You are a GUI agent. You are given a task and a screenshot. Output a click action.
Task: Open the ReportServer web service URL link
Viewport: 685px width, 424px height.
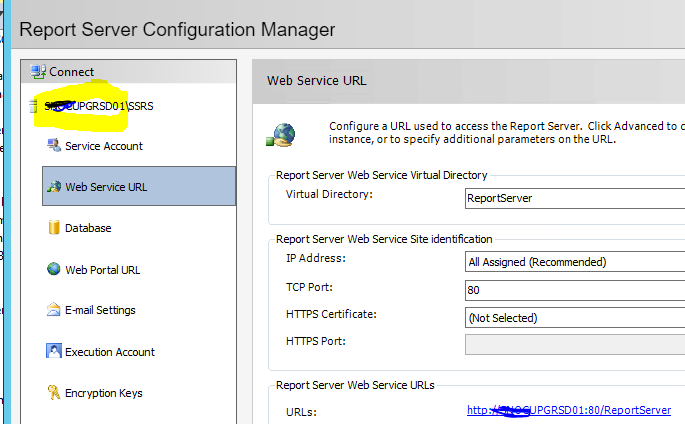click(x=568, y=410)
